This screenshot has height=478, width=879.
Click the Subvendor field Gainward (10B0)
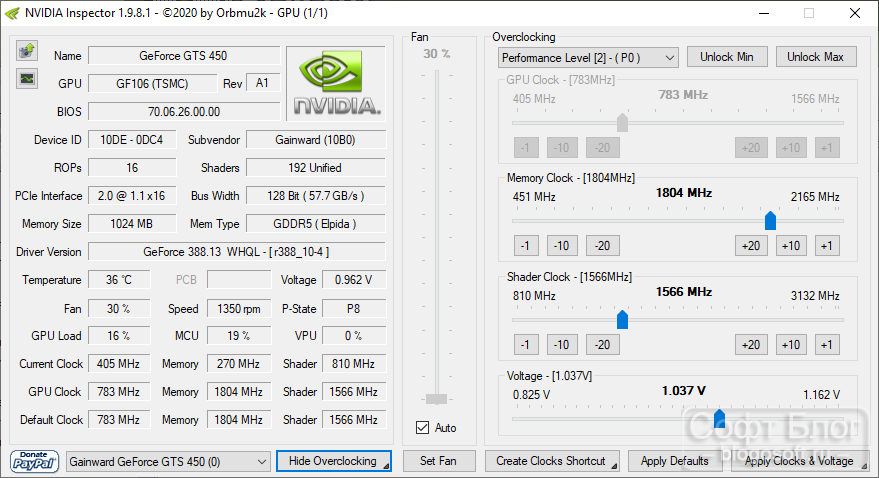point(316,140)
